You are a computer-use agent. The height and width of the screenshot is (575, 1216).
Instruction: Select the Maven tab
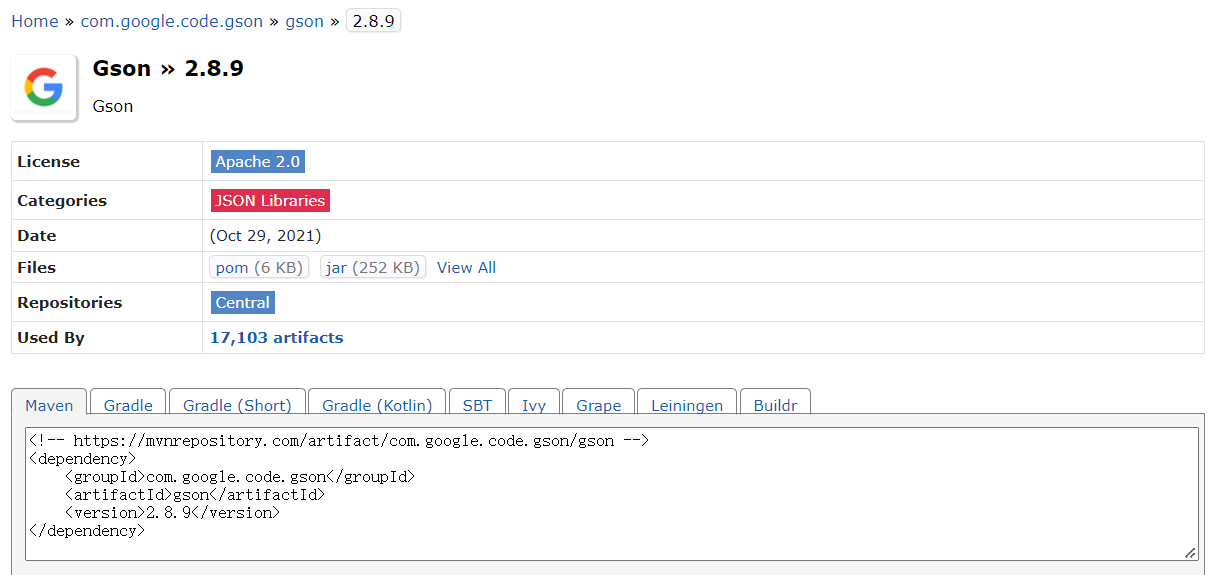coord(50,405)
